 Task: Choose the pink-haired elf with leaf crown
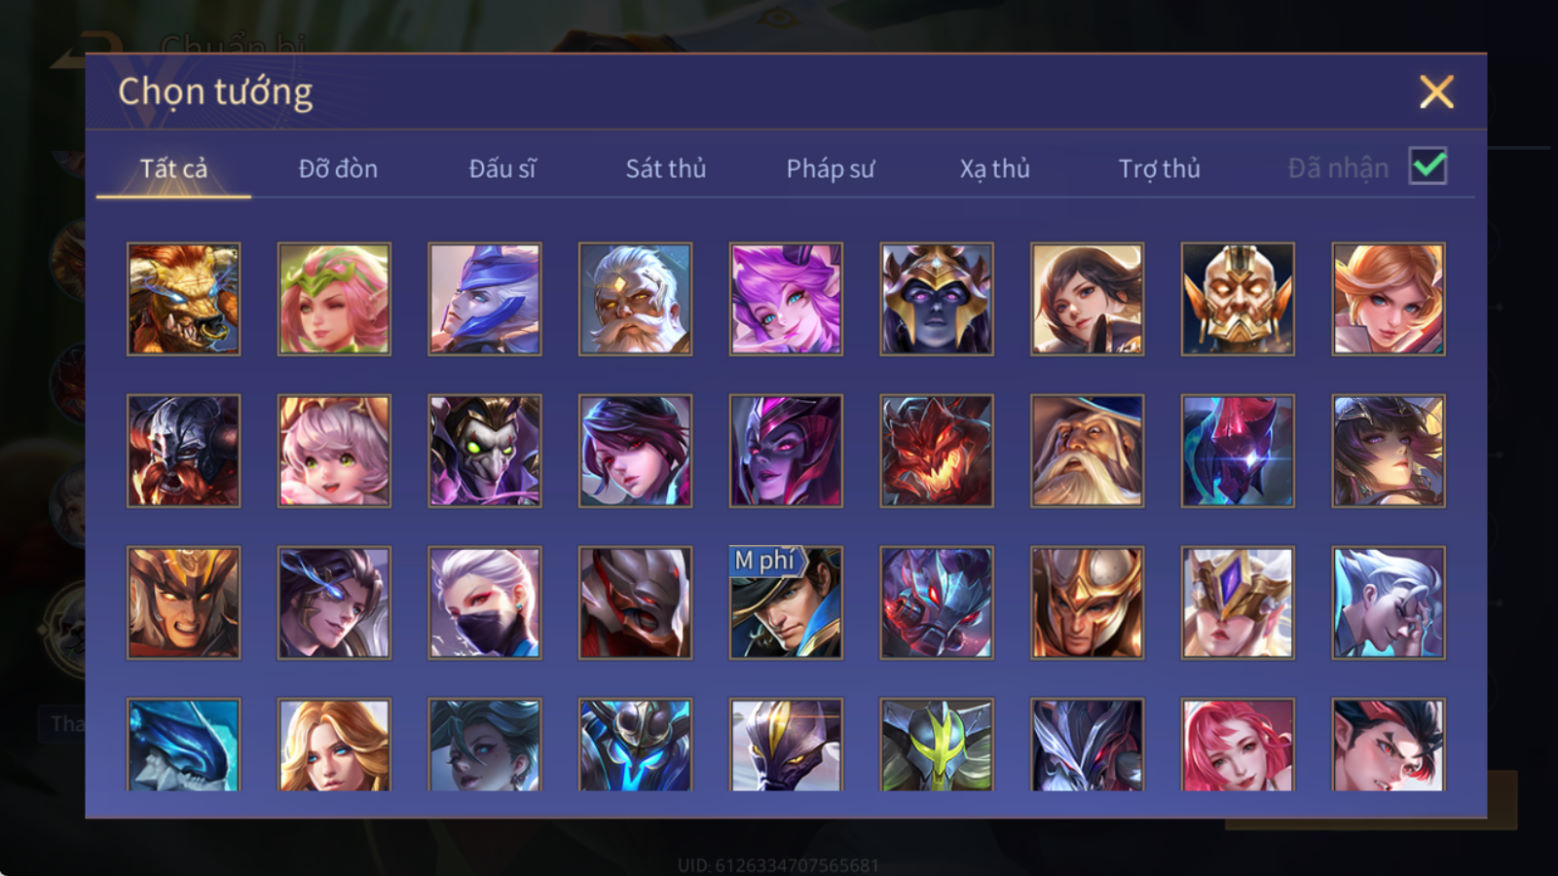[x=334, y=299]
